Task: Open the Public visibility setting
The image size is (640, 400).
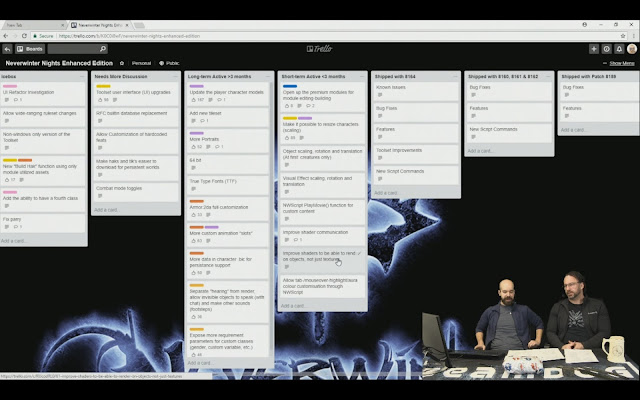Action: (169, 63)
